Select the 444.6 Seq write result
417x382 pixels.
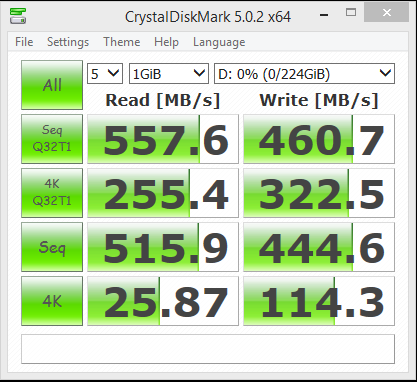pos(319,247)
